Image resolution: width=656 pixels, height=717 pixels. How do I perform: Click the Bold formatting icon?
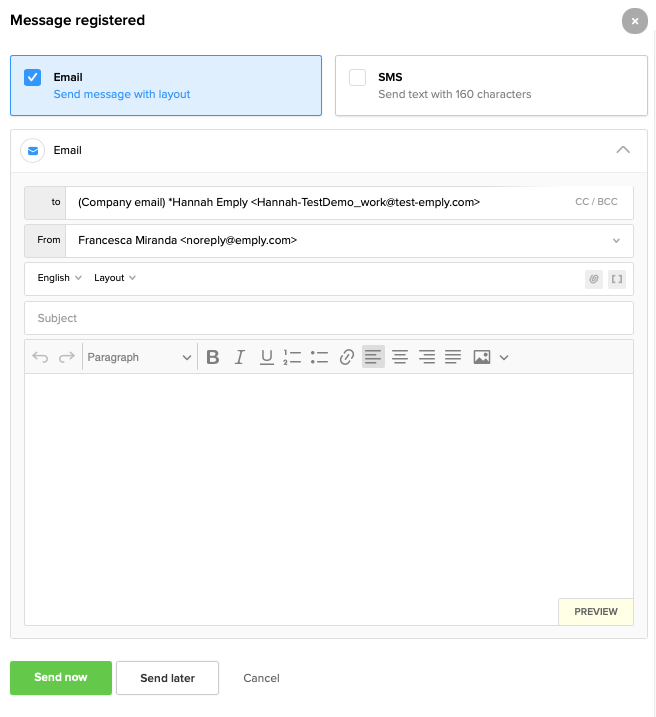click(x=212, y=357)
